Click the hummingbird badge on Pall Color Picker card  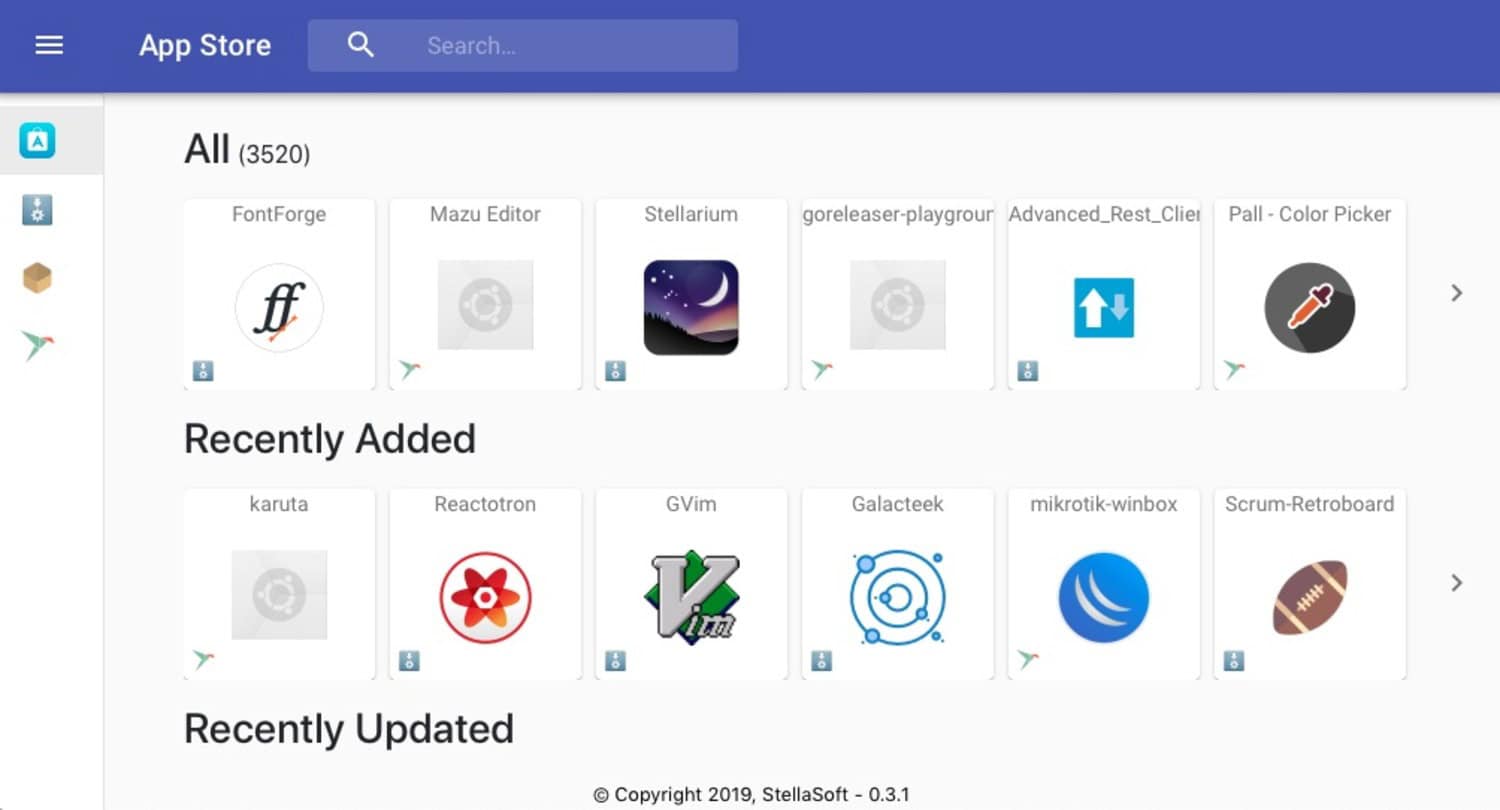(1234, 371)
